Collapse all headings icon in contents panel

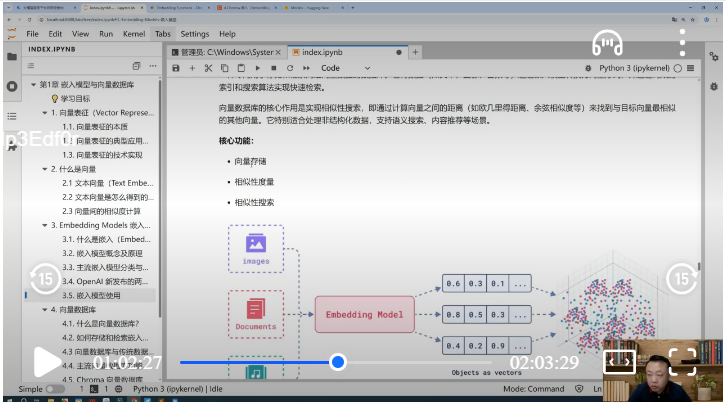pyautogui.click(x=136, y=66)
